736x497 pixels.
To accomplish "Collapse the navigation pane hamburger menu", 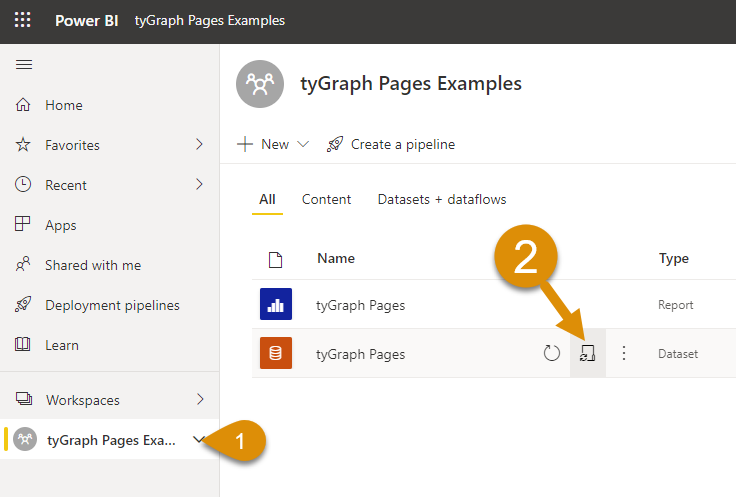I will coord(24,65).
